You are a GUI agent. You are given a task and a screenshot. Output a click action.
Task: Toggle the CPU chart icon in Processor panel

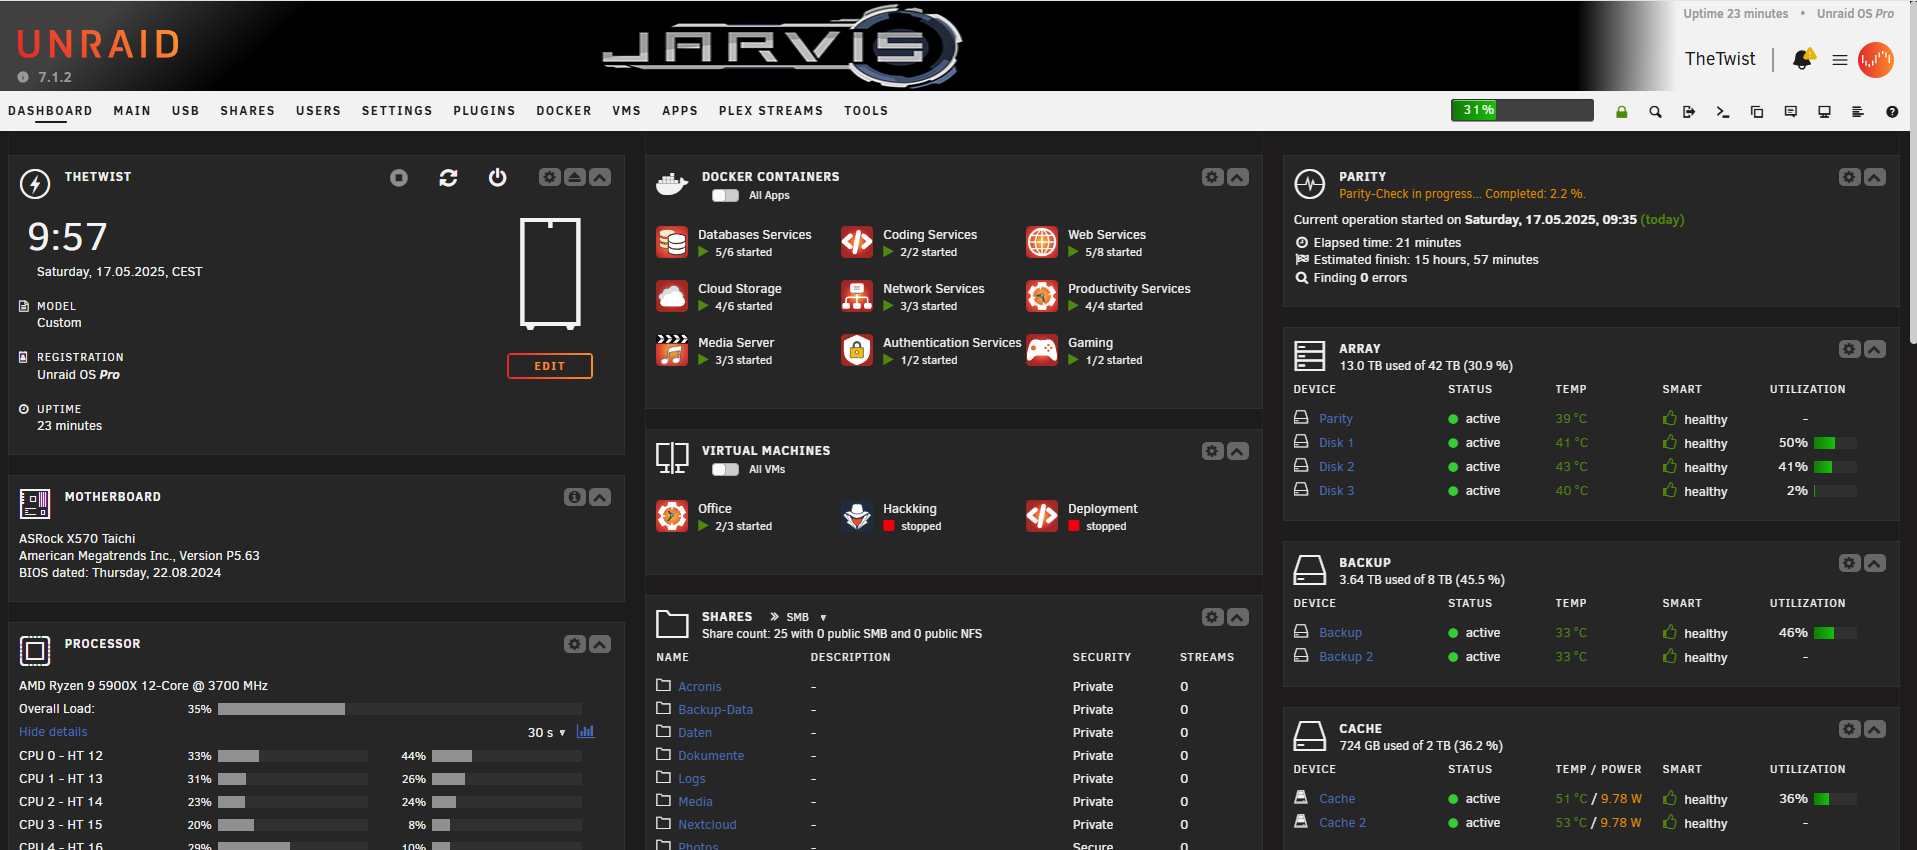[586, 732]
